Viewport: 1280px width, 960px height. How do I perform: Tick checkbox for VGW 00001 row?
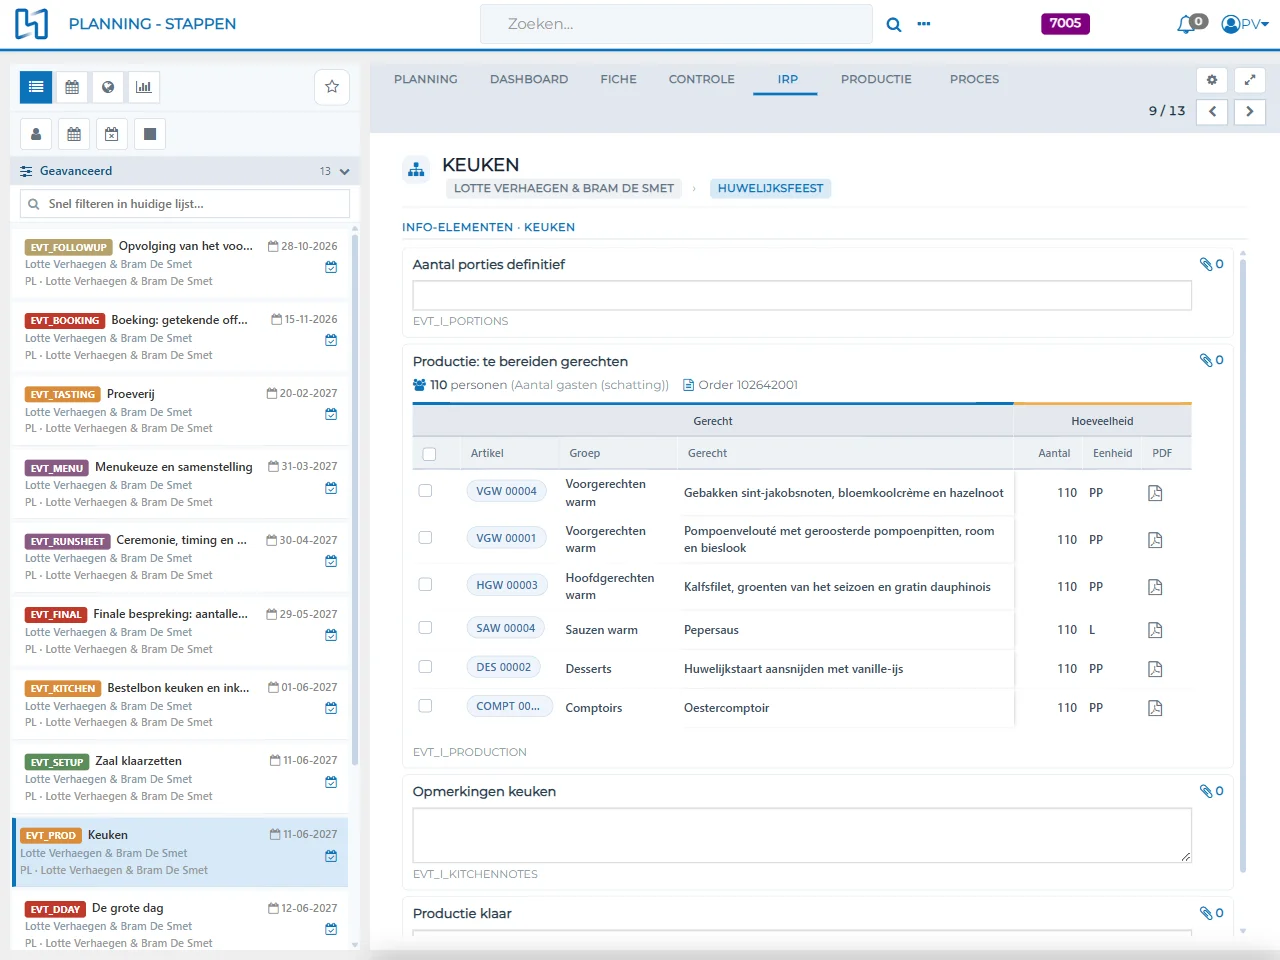point(425,538)
